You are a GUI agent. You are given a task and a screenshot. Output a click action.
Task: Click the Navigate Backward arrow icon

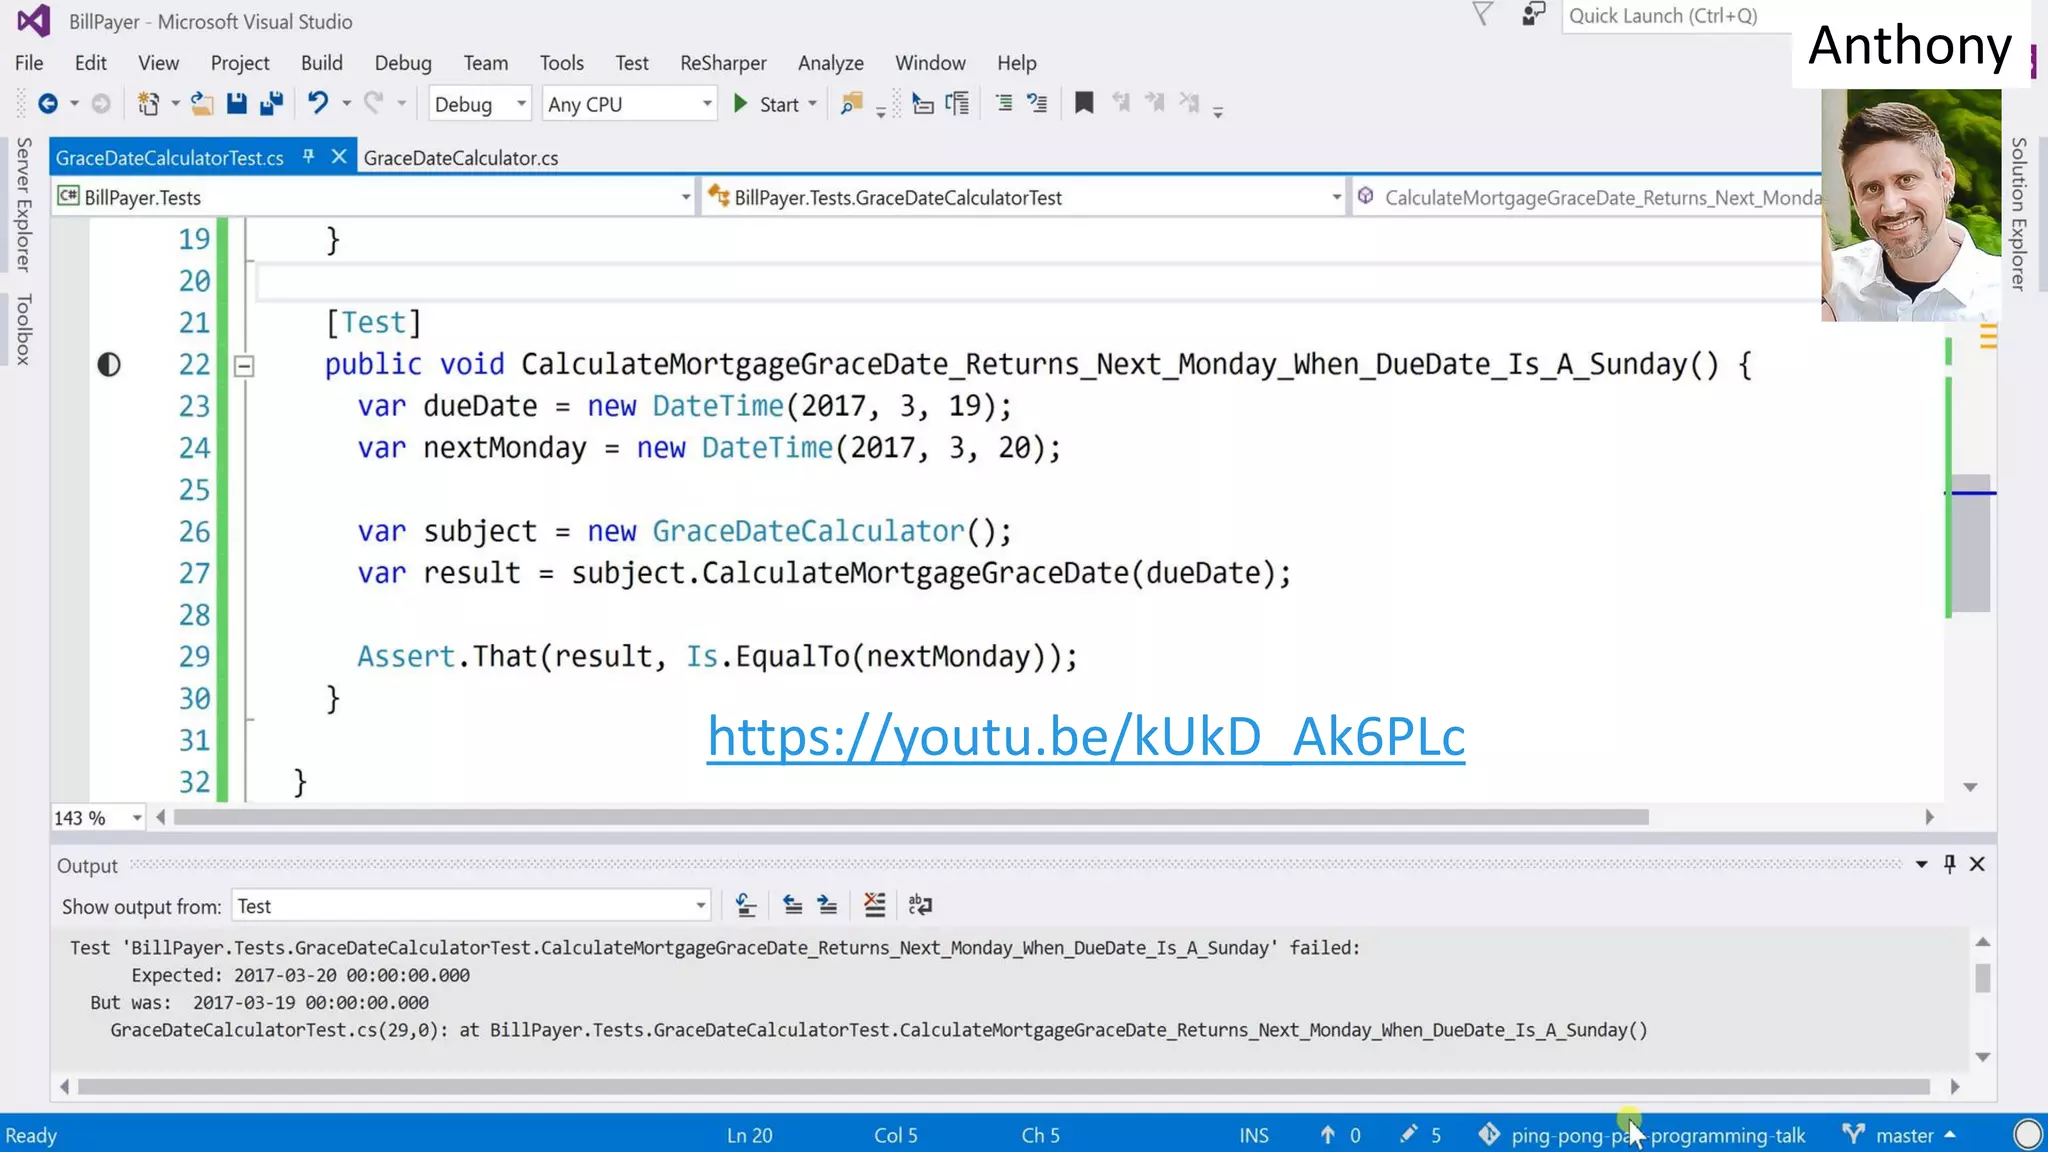pyautogui.click(x=47, y=104)
